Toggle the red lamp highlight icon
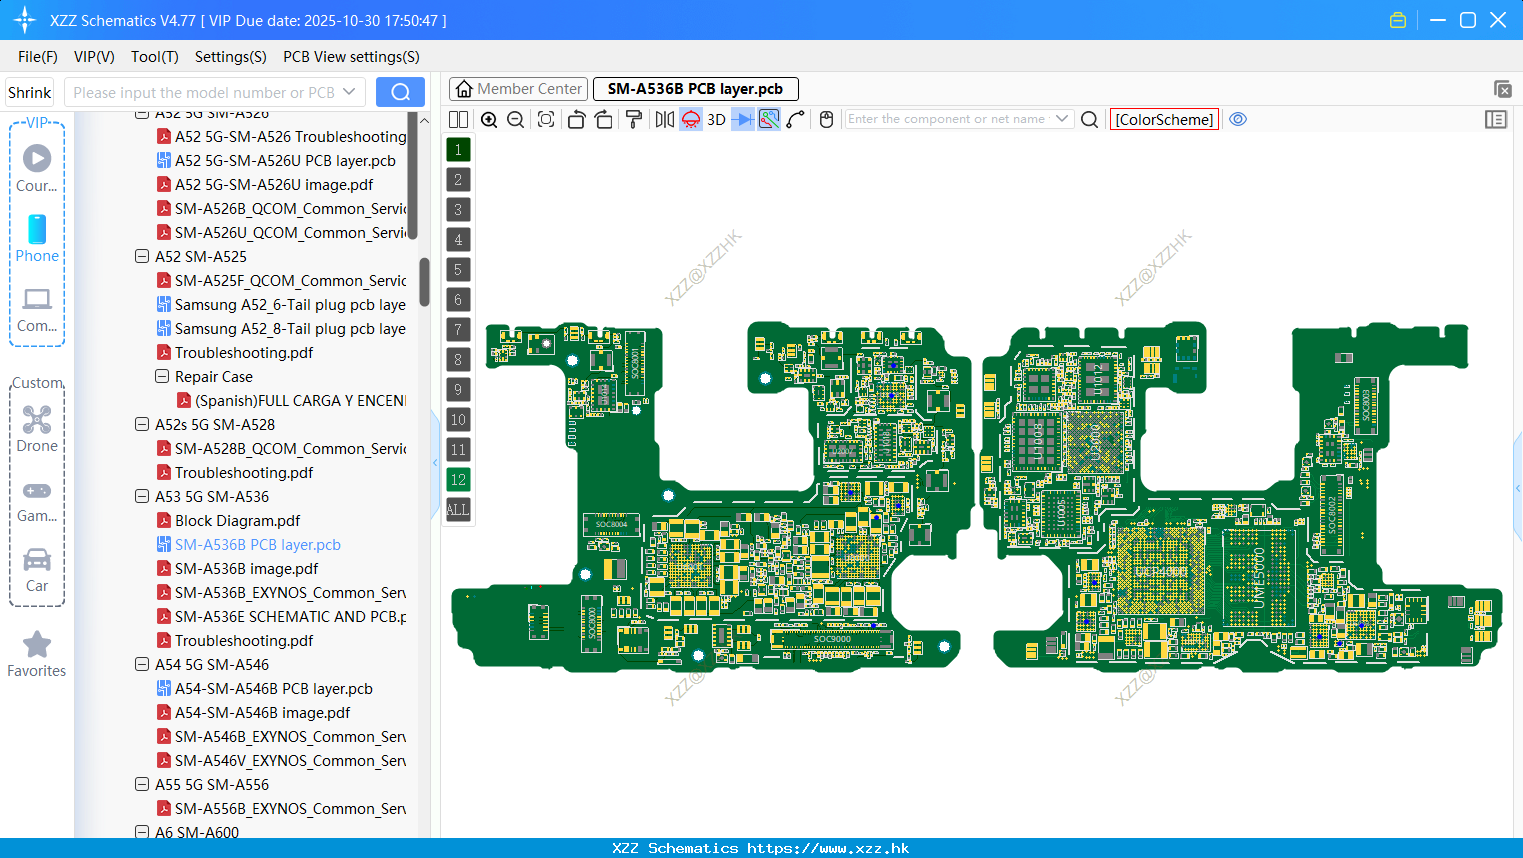The width and height of the screenshot is (1523, 858). (x=691, y=120)
